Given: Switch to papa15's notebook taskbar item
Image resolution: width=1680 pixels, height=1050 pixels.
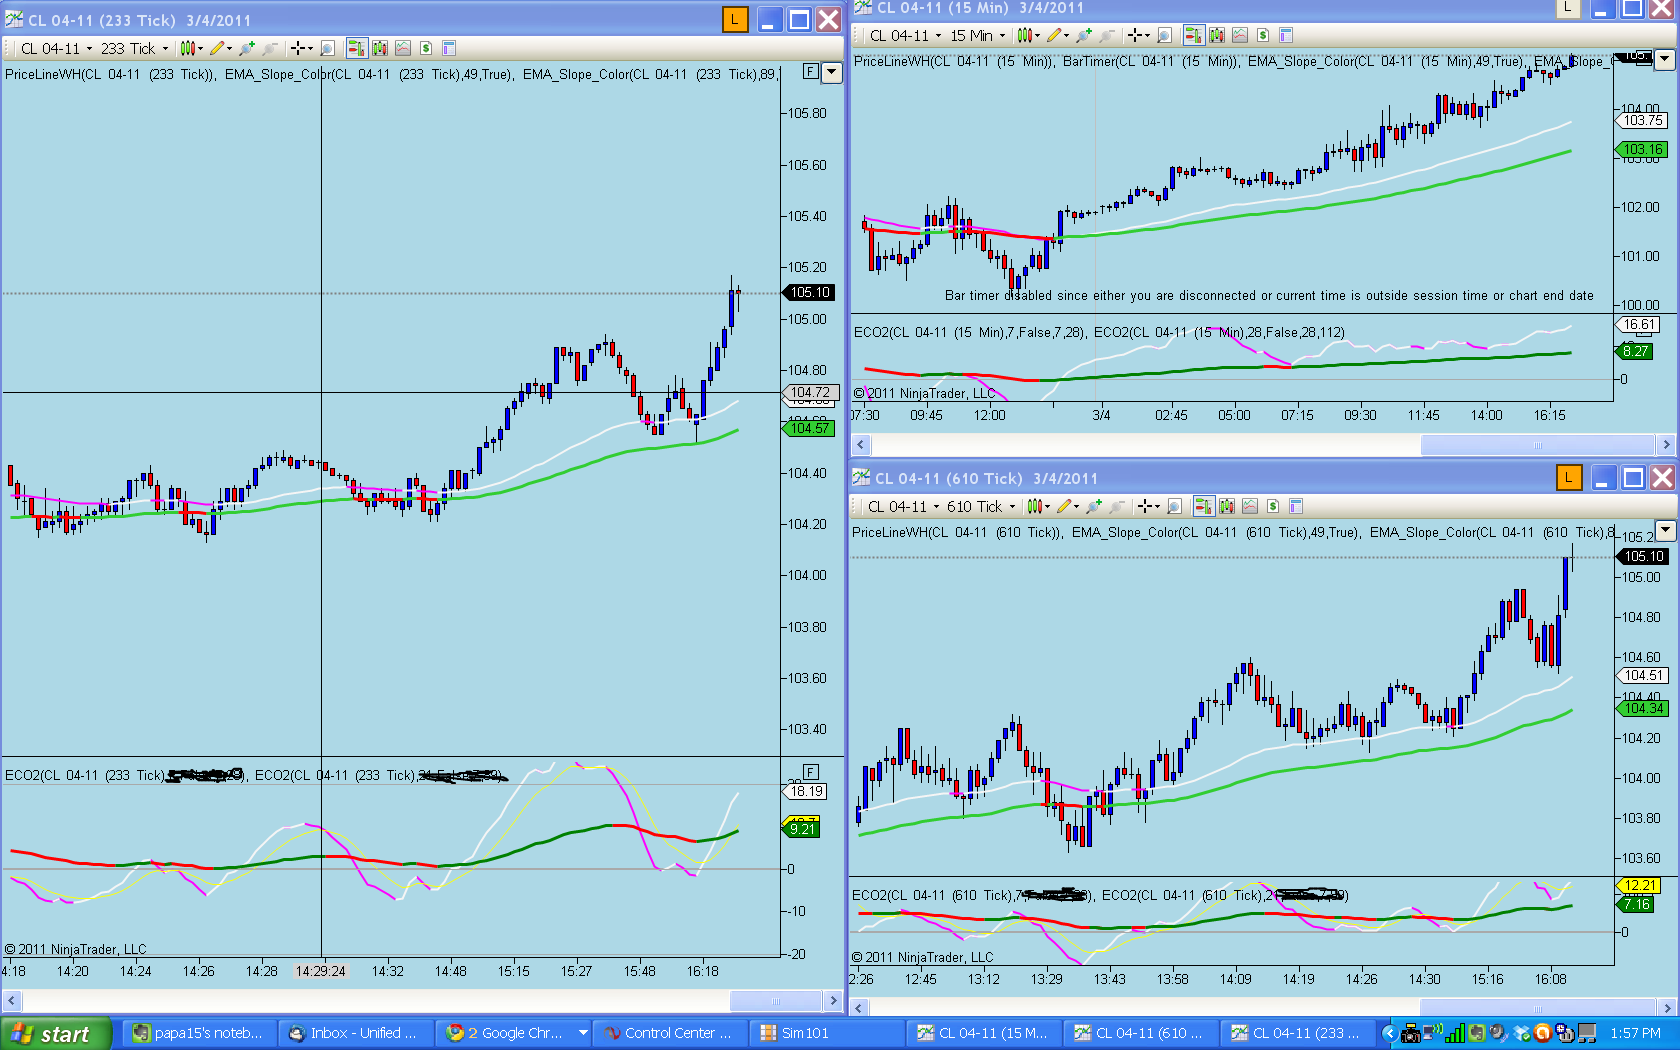Looking at the screenshot, I should click(198, 1033).
